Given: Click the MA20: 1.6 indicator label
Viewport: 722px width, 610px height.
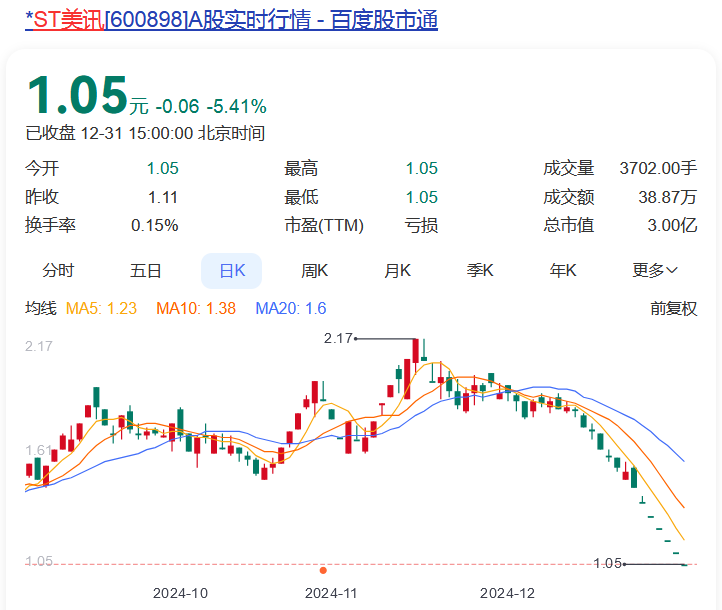Looking at the screenshot, I should 291,308.
